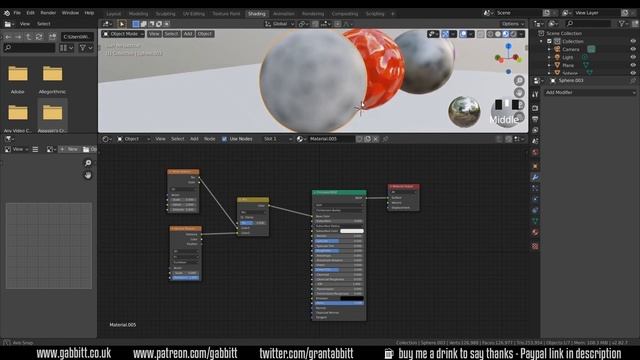Select the cursor tool in viewport header
Screen dimensions: 640x360
click(x=122, y=24)
